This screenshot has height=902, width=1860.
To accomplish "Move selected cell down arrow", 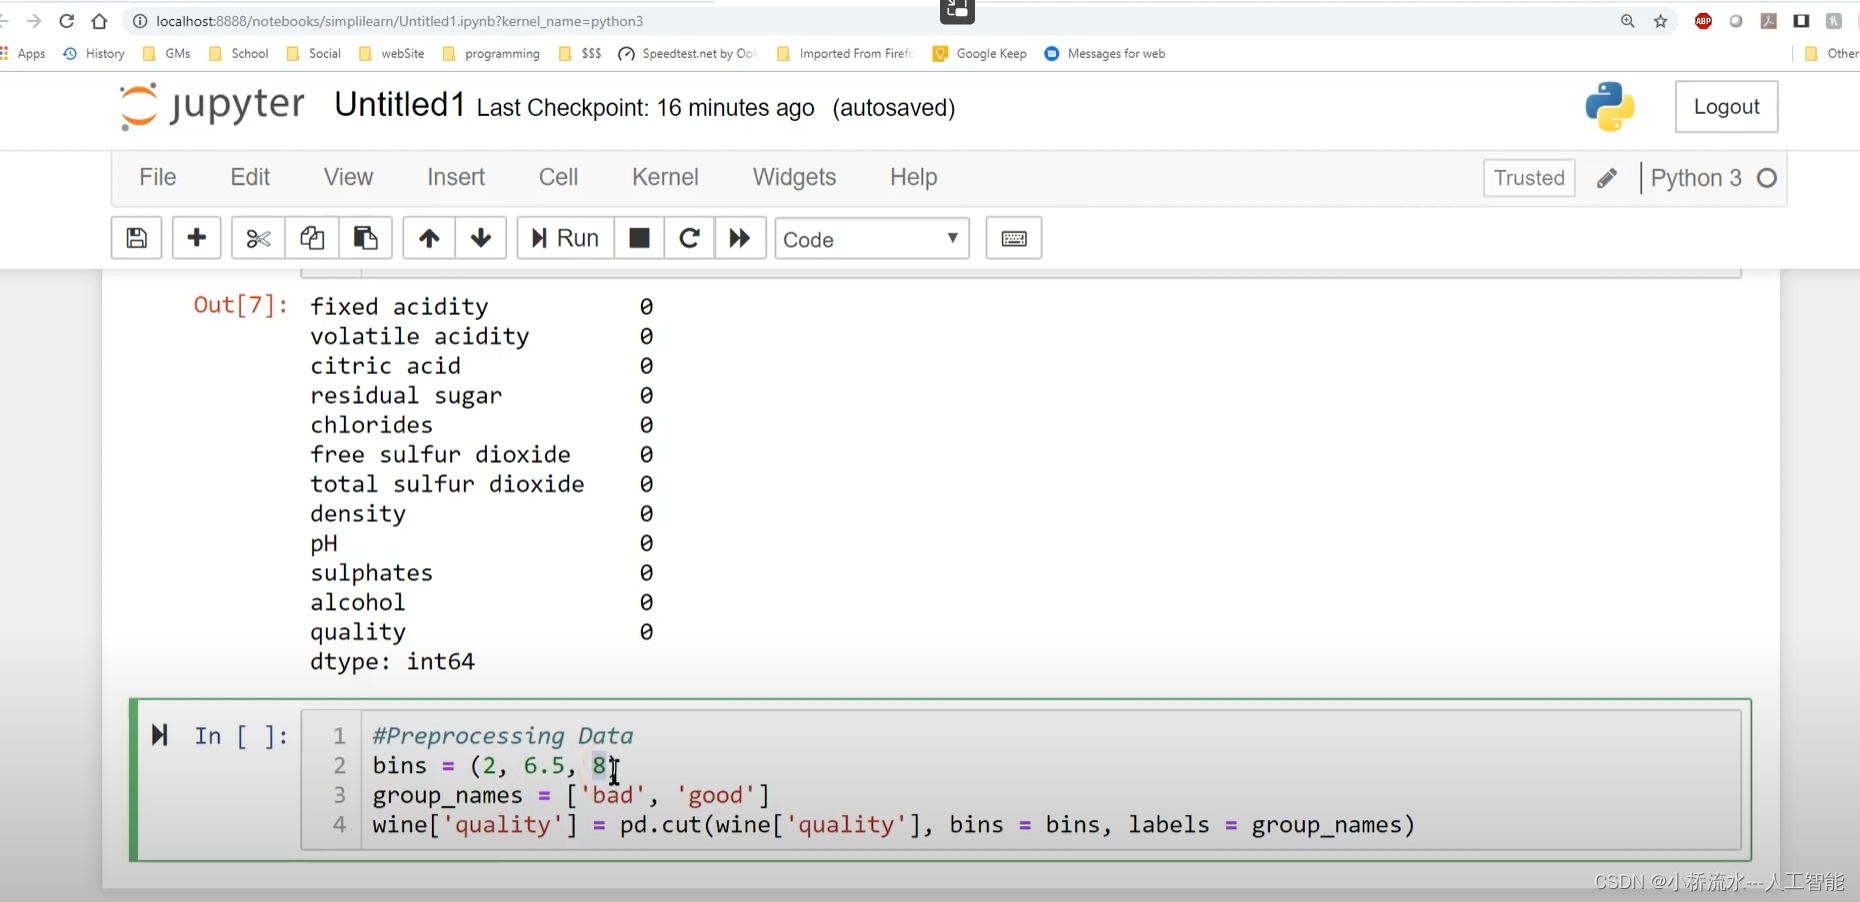I will [x=481, y=238].
